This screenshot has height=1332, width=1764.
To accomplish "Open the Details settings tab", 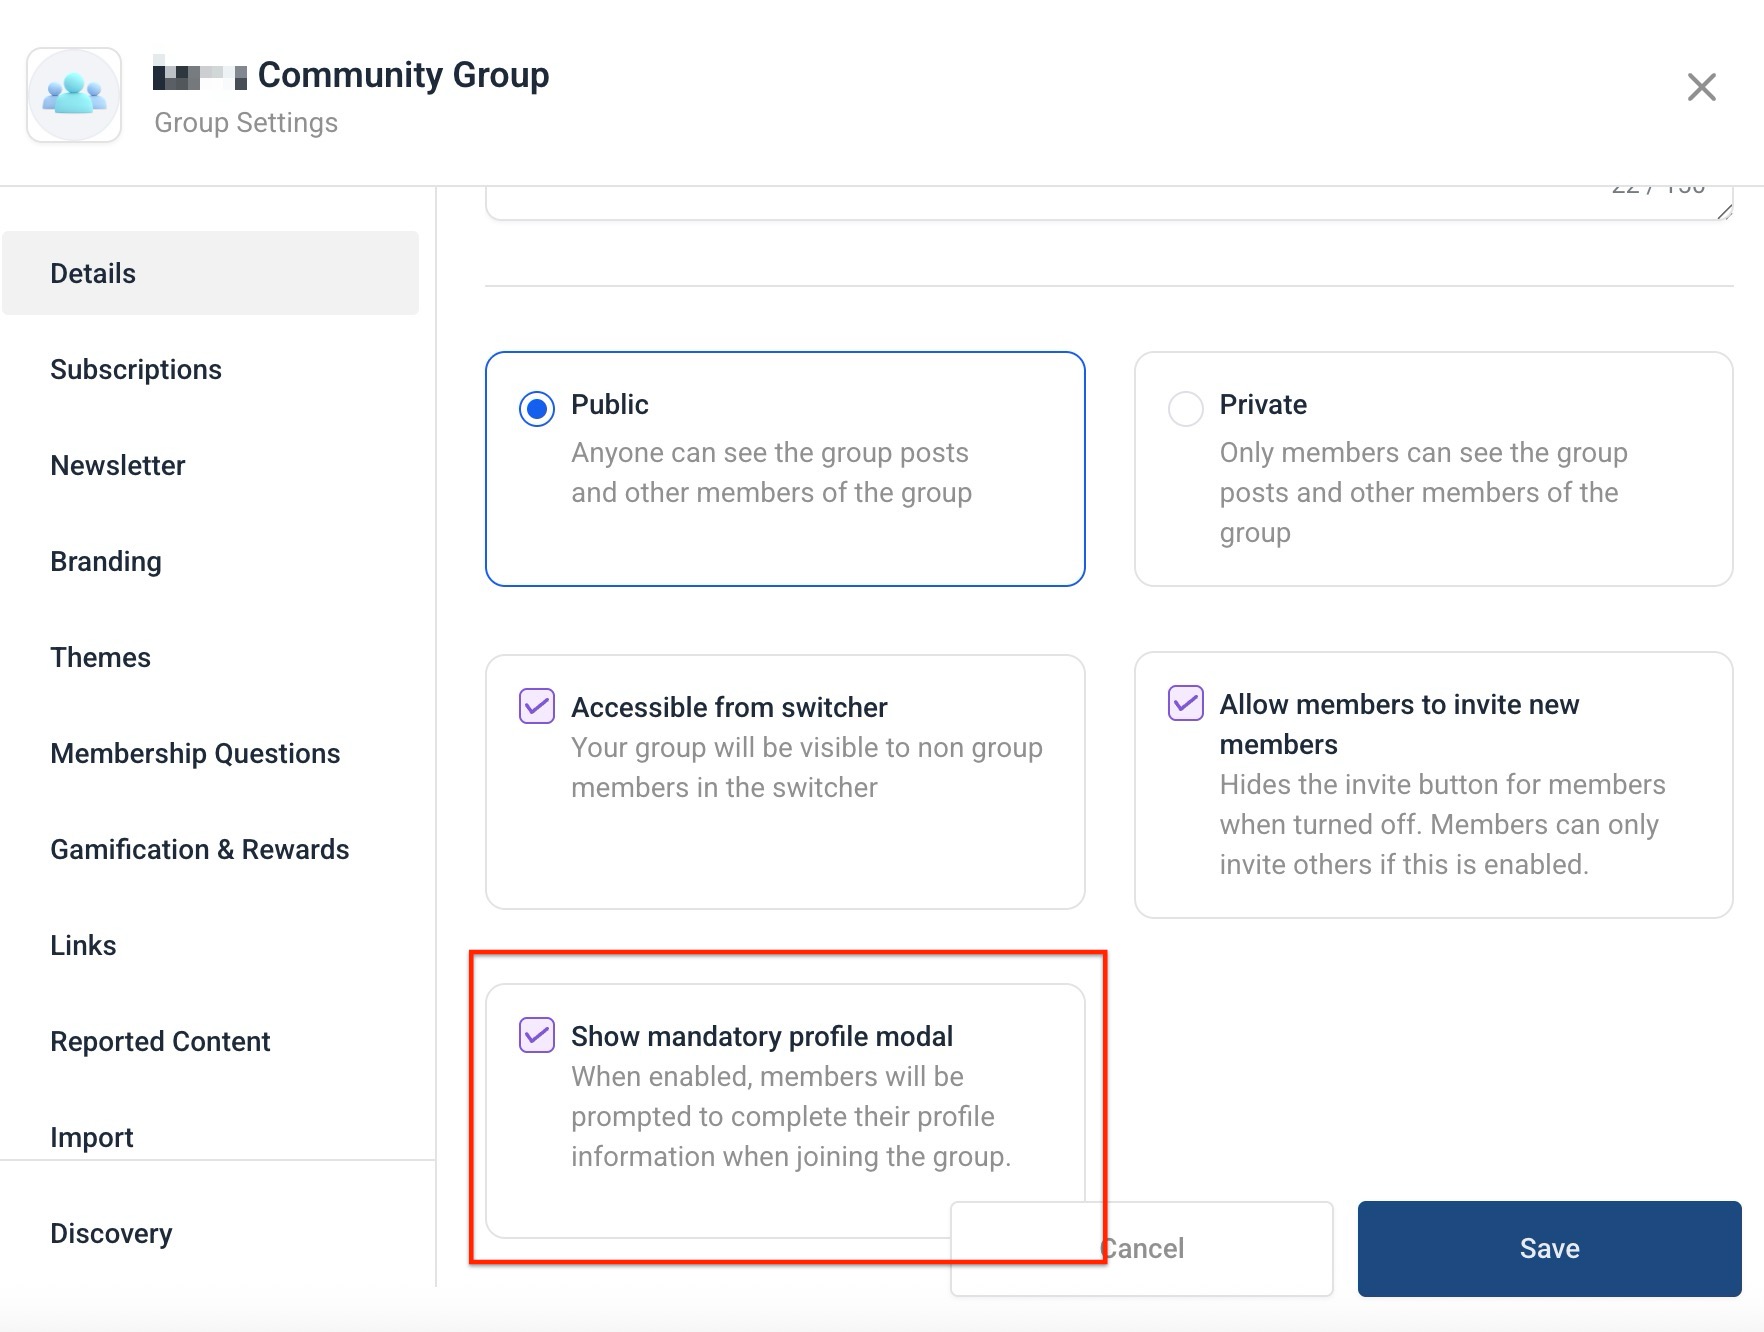I will [93, 273].
